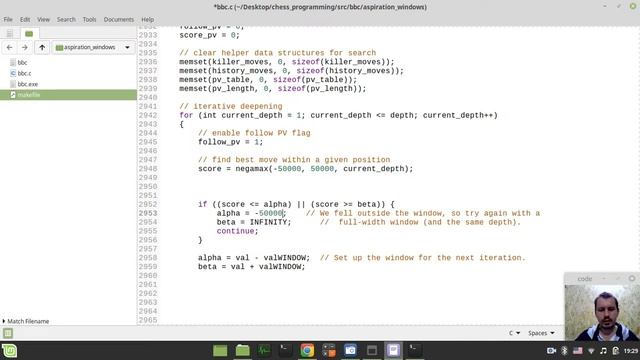Viewport: 640px width, 360px height.
Task: Switch to the text editor taskbar item
Action: click(393, 351)
